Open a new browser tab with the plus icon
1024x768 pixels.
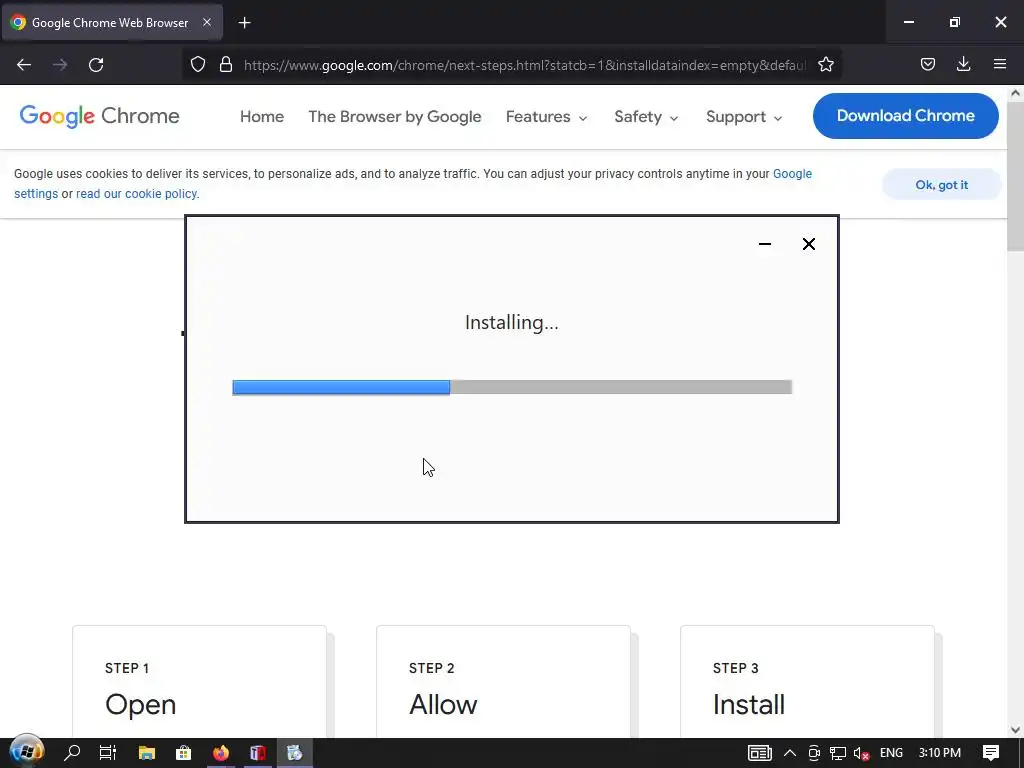point(244,23)
